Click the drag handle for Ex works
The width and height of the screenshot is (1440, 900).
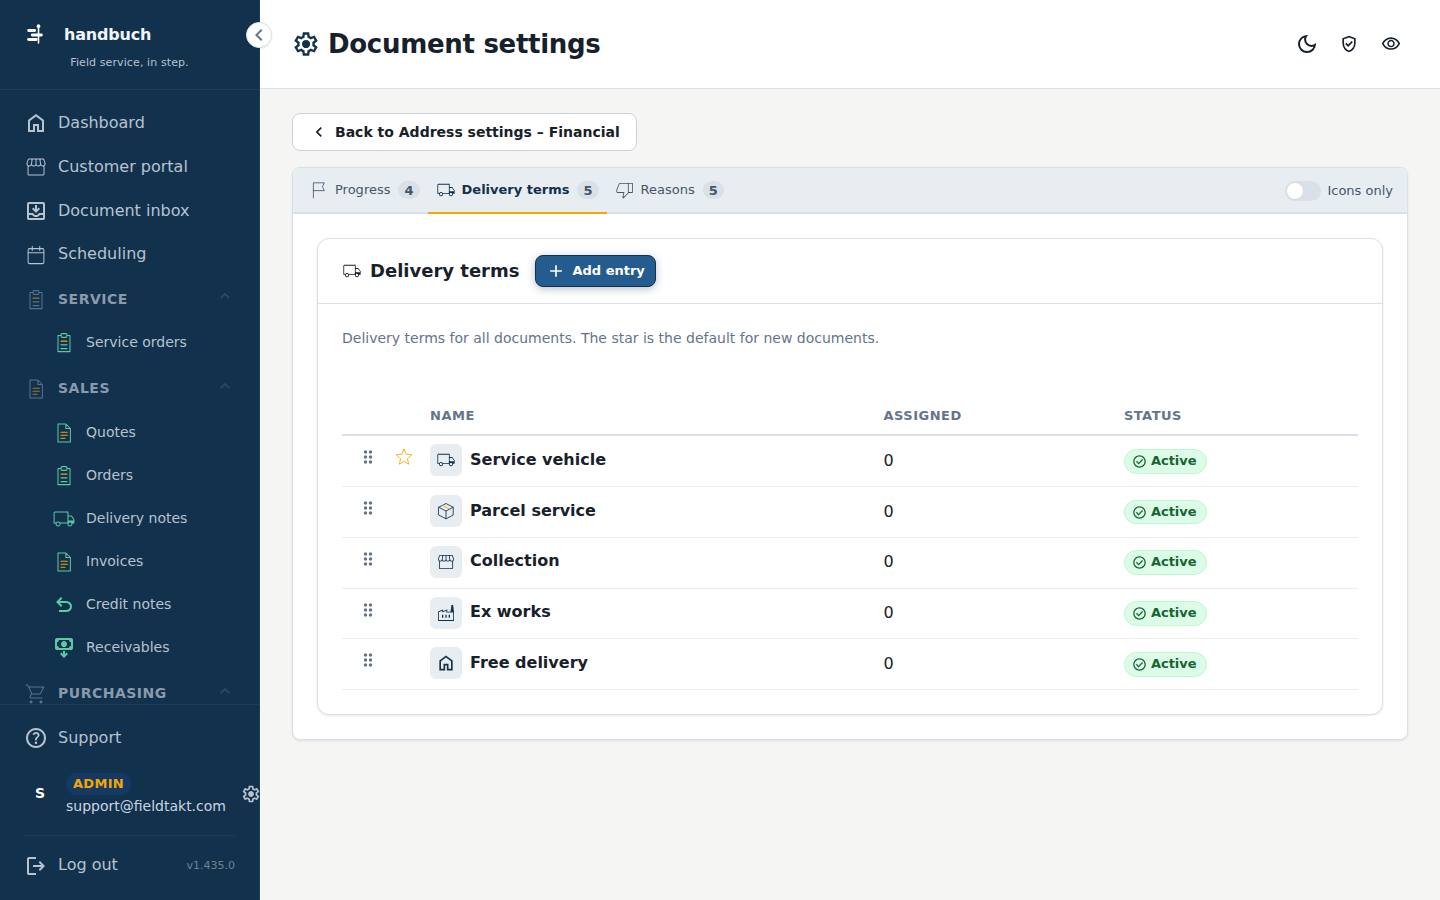tap(368, 610)
